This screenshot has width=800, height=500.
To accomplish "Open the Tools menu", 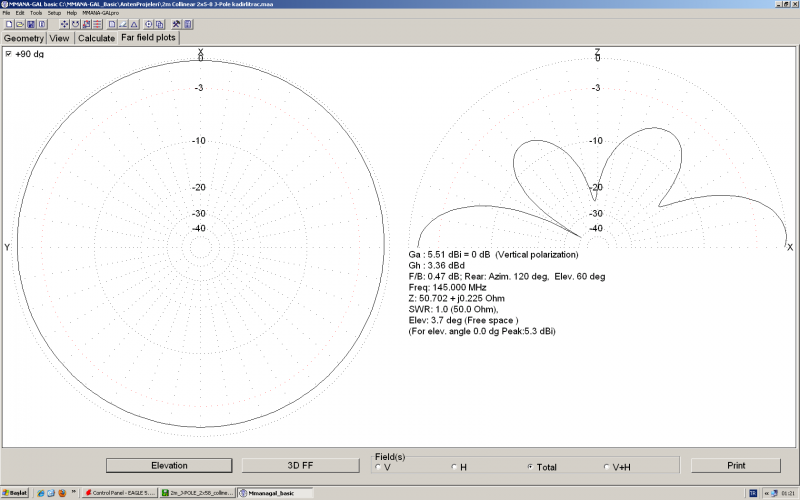I will point(36,13).
